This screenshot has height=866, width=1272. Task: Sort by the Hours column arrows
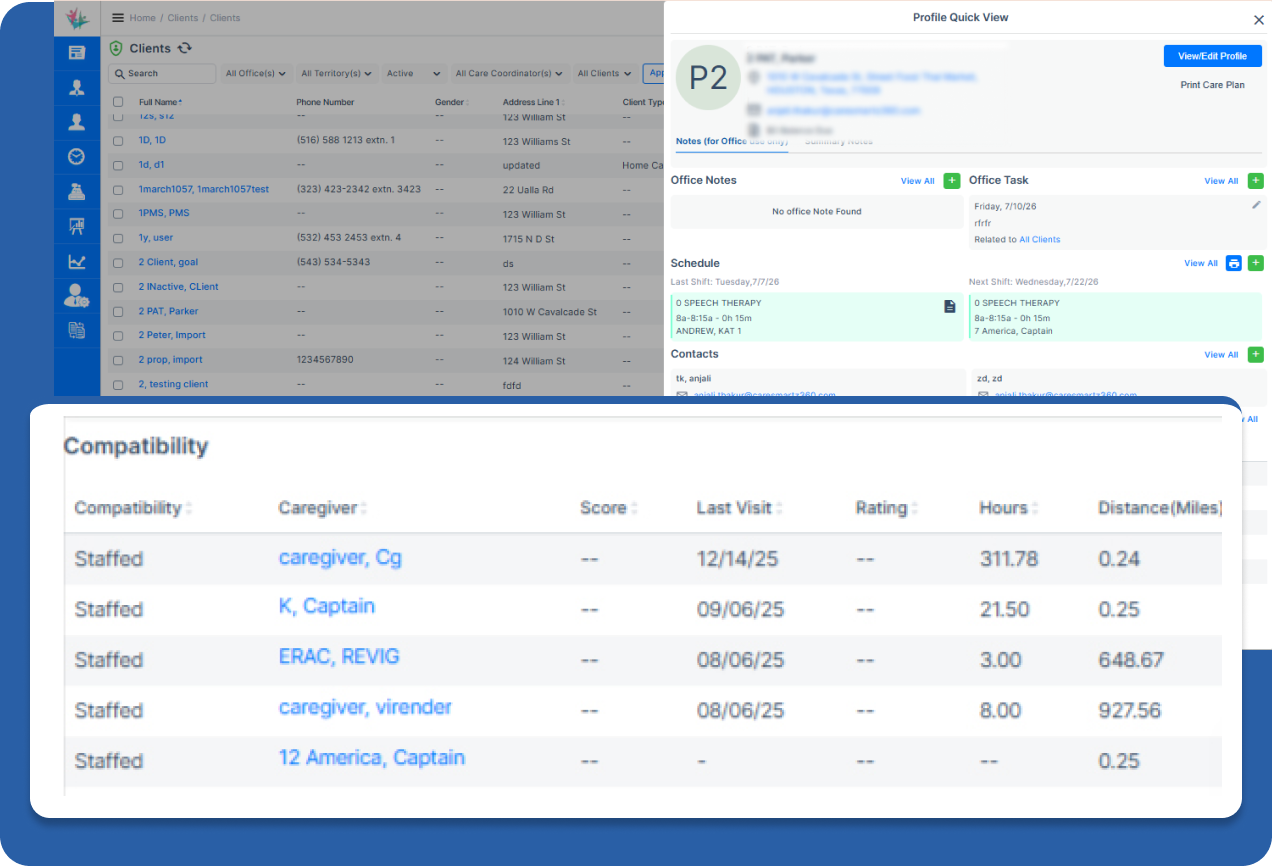[x=1035, y=508]
